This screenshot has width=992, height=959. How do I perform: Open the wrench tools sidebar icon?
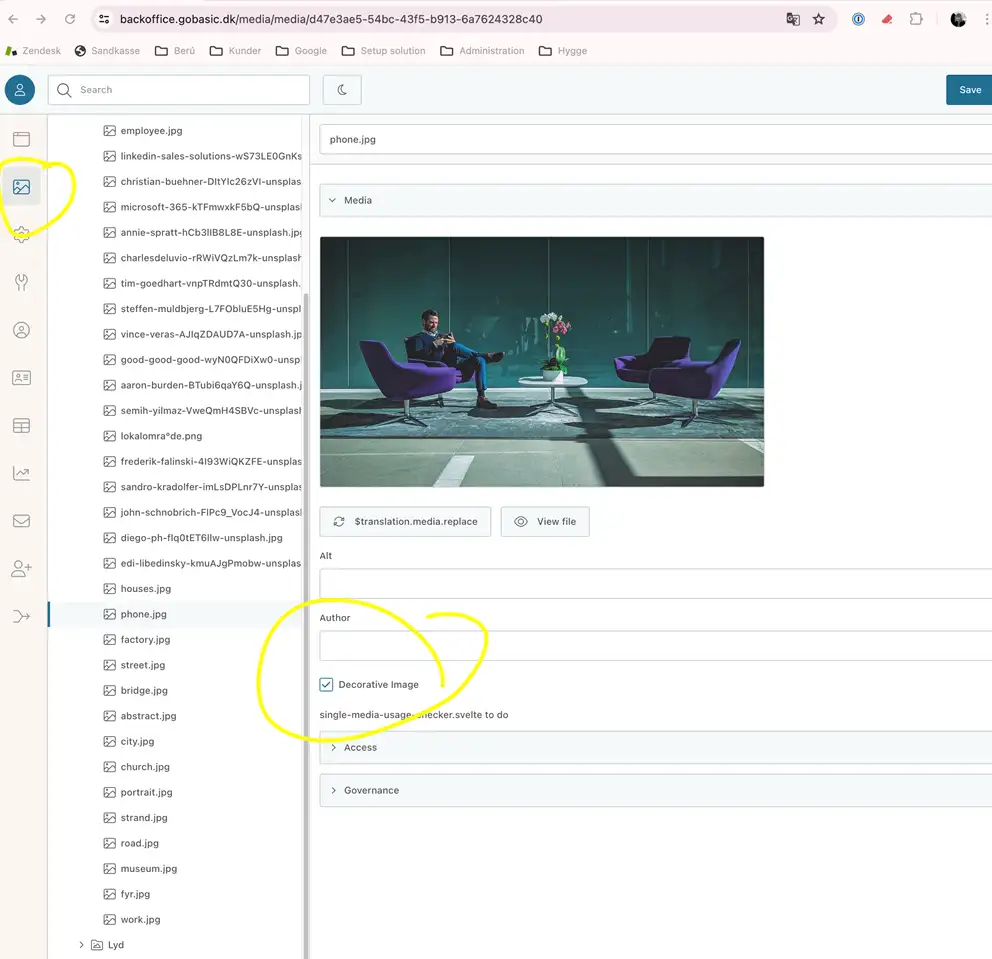point(21,283)
